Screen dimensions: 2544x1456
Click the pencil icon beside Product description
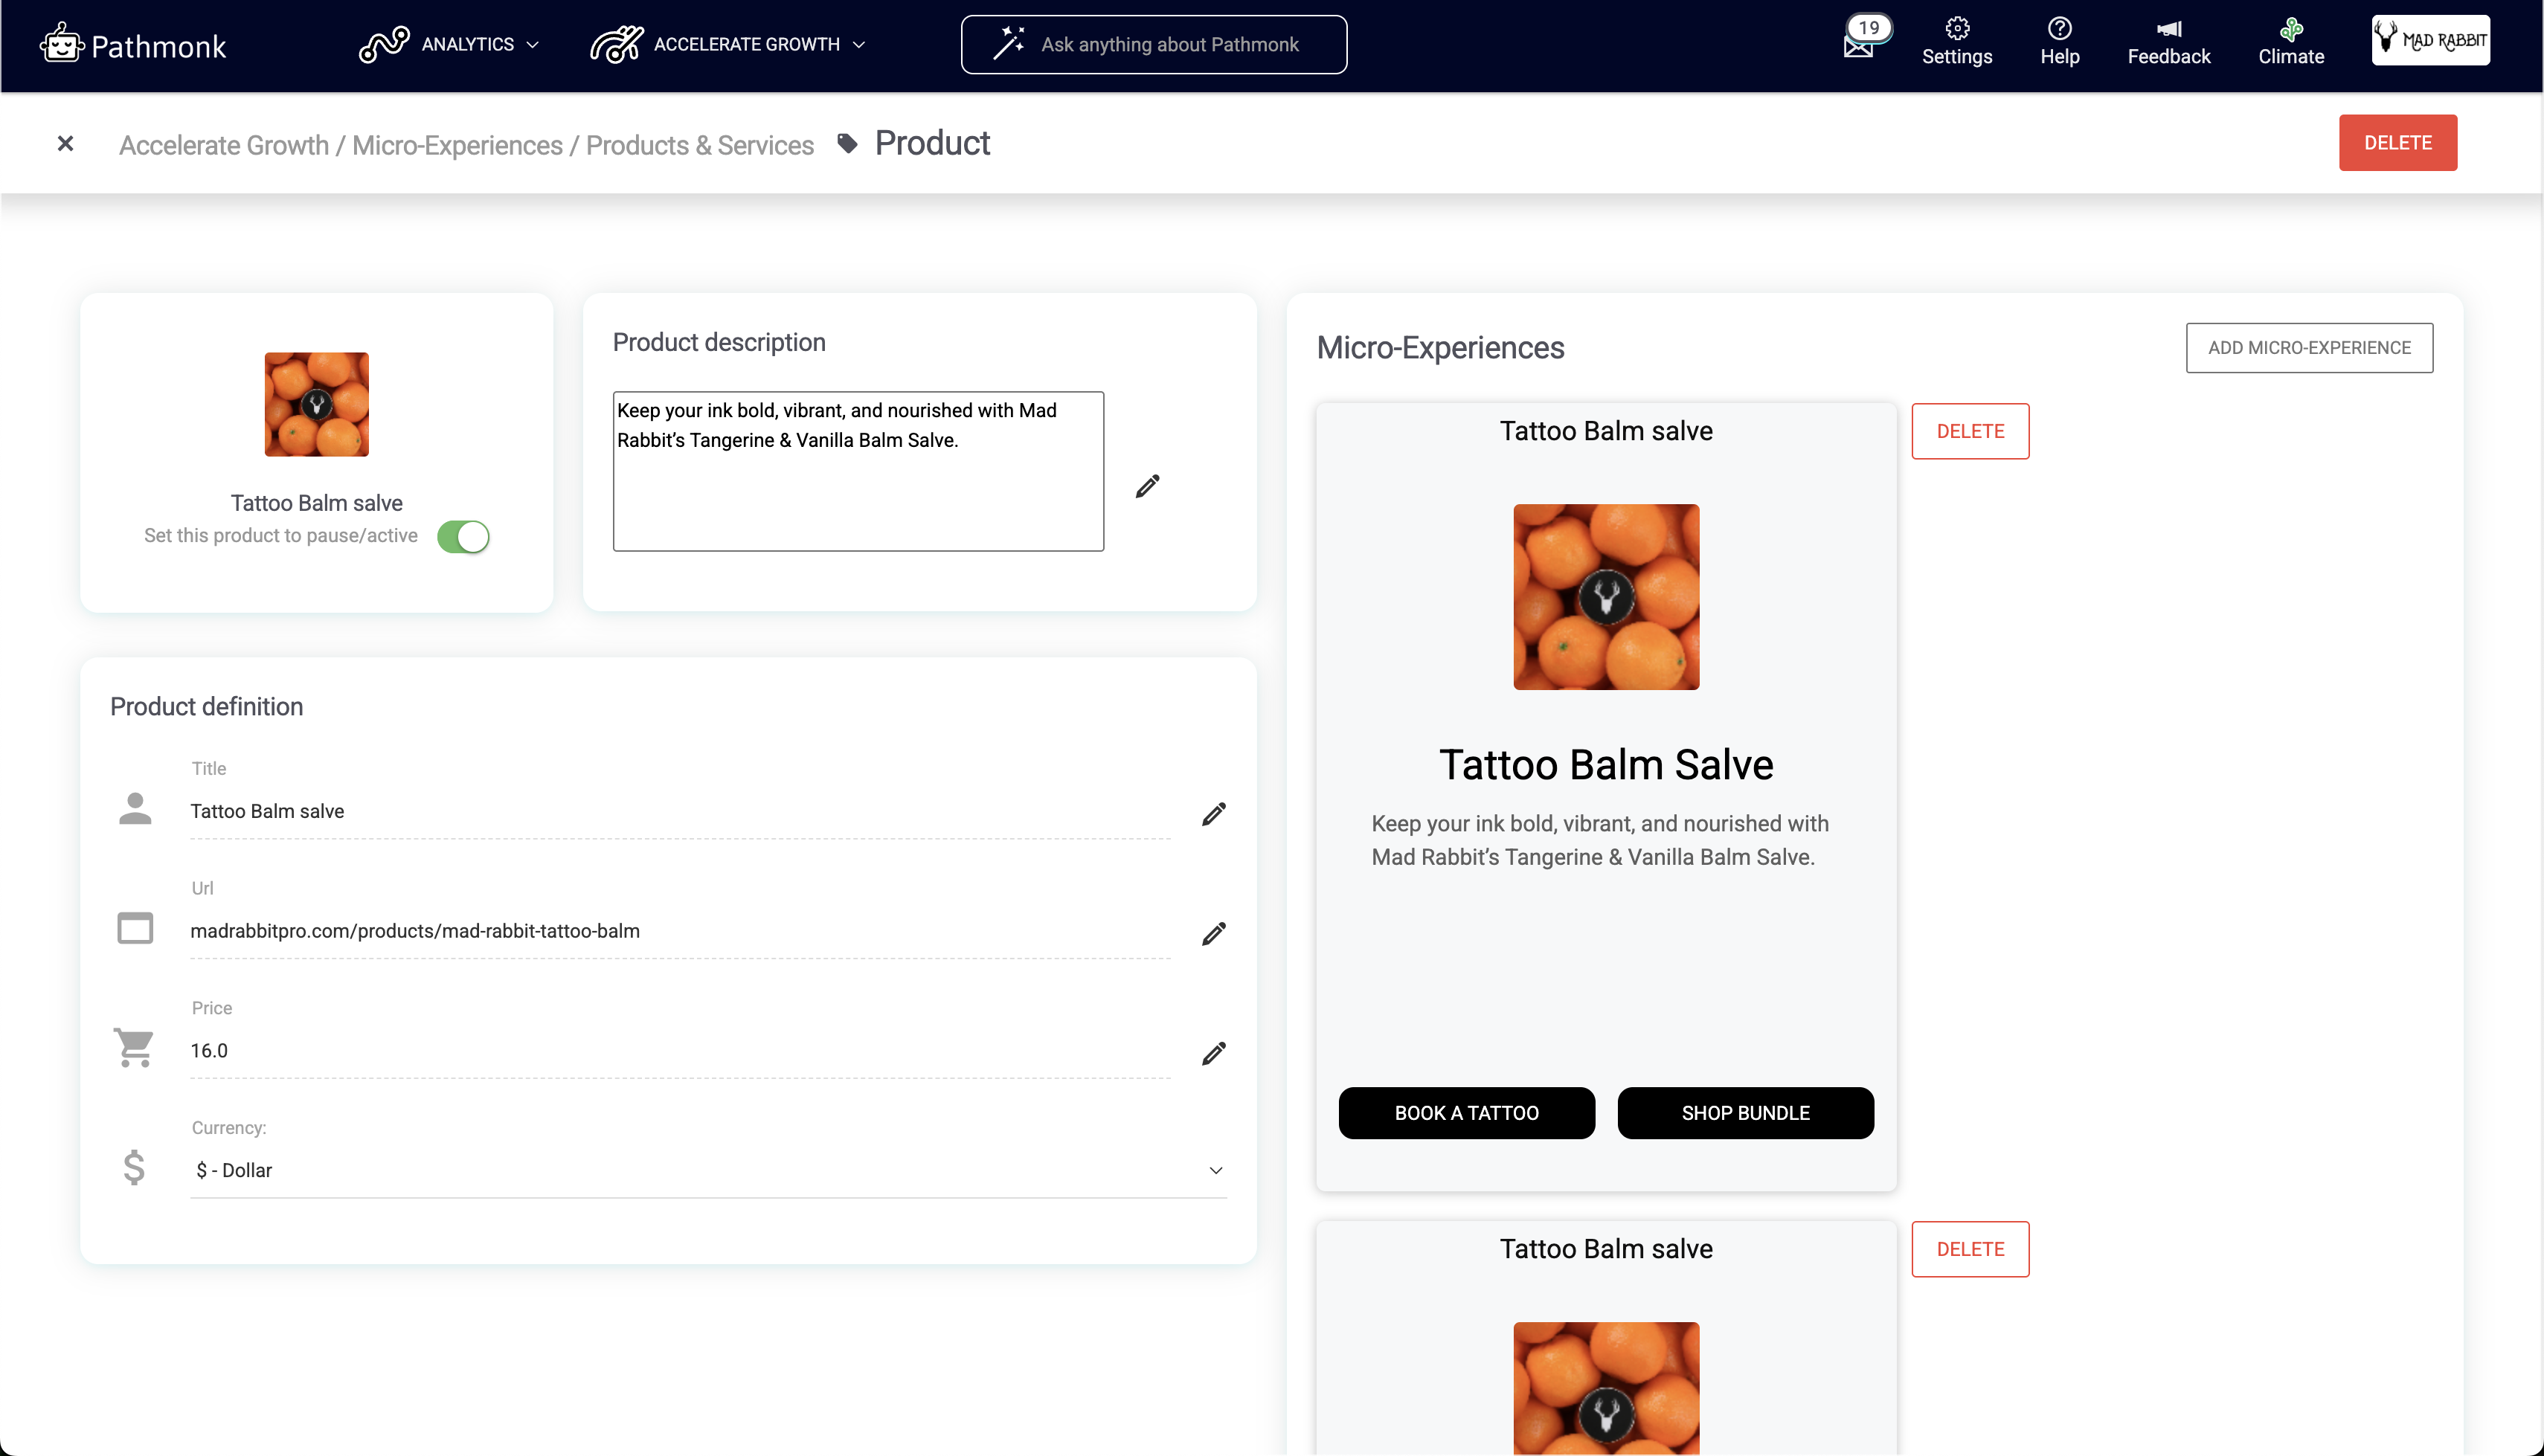[x=1147, y=486]
